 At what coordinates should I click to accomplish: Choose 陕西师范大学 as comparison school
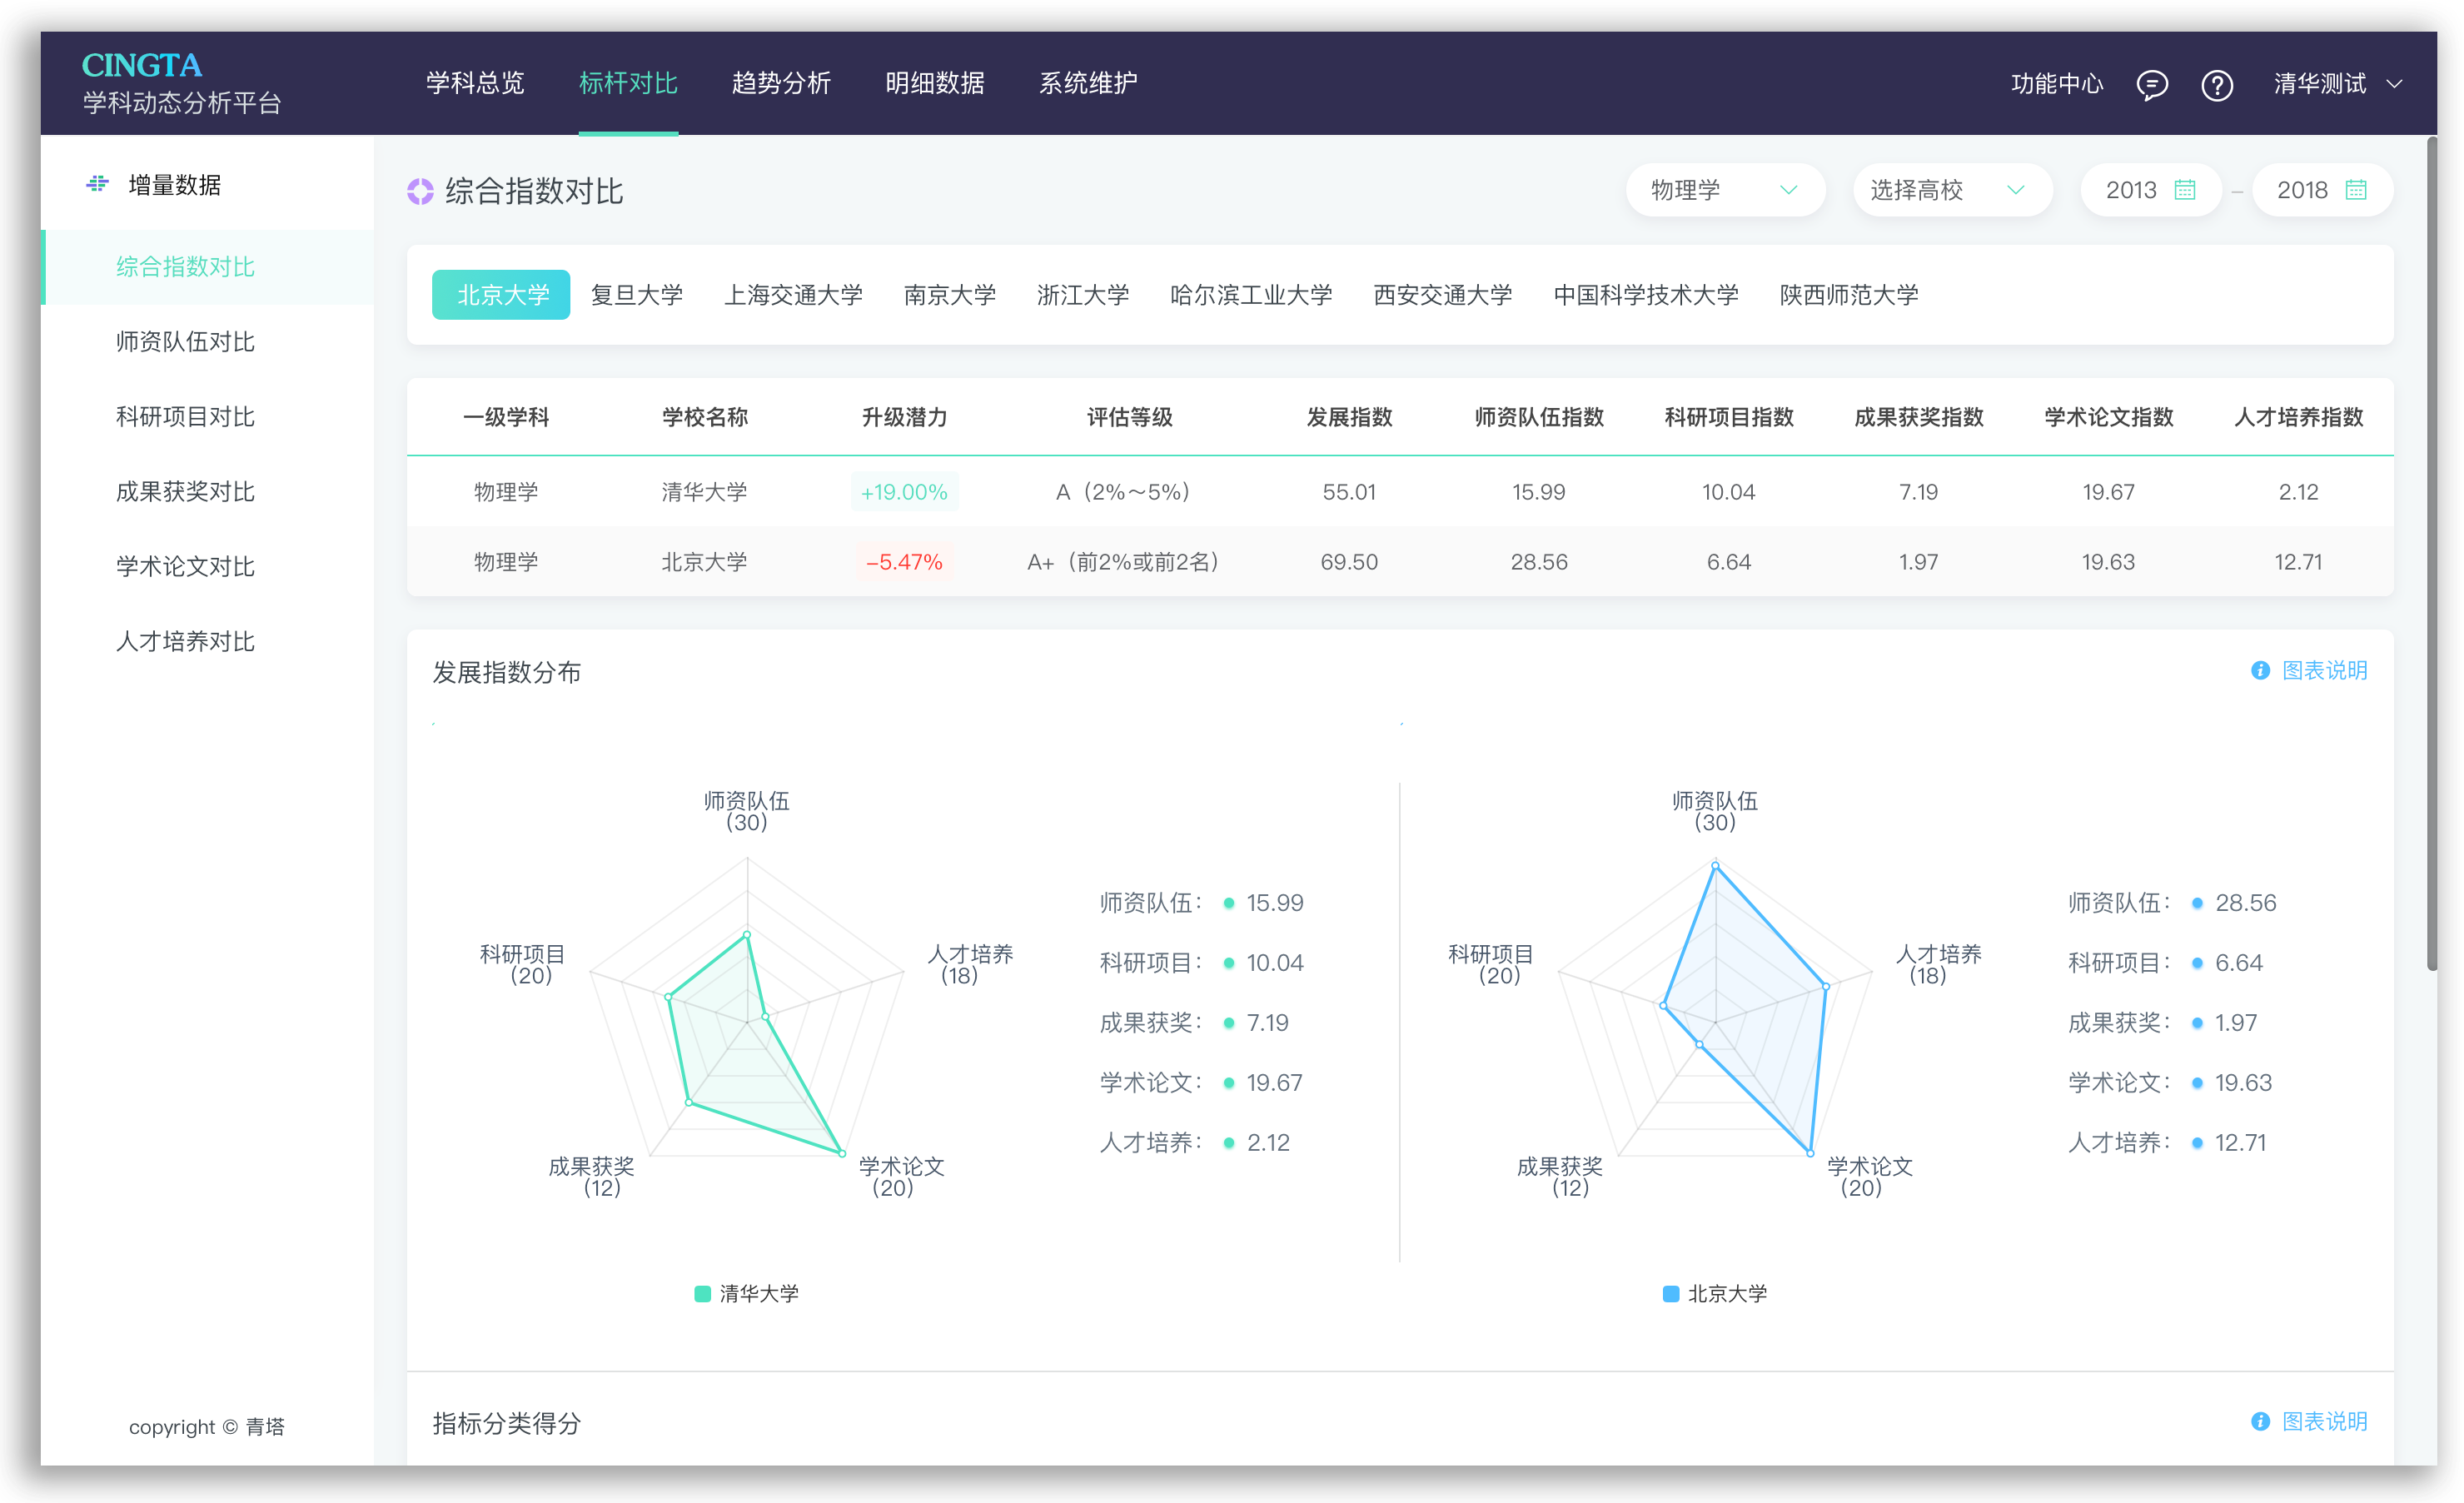(1849, 295)
